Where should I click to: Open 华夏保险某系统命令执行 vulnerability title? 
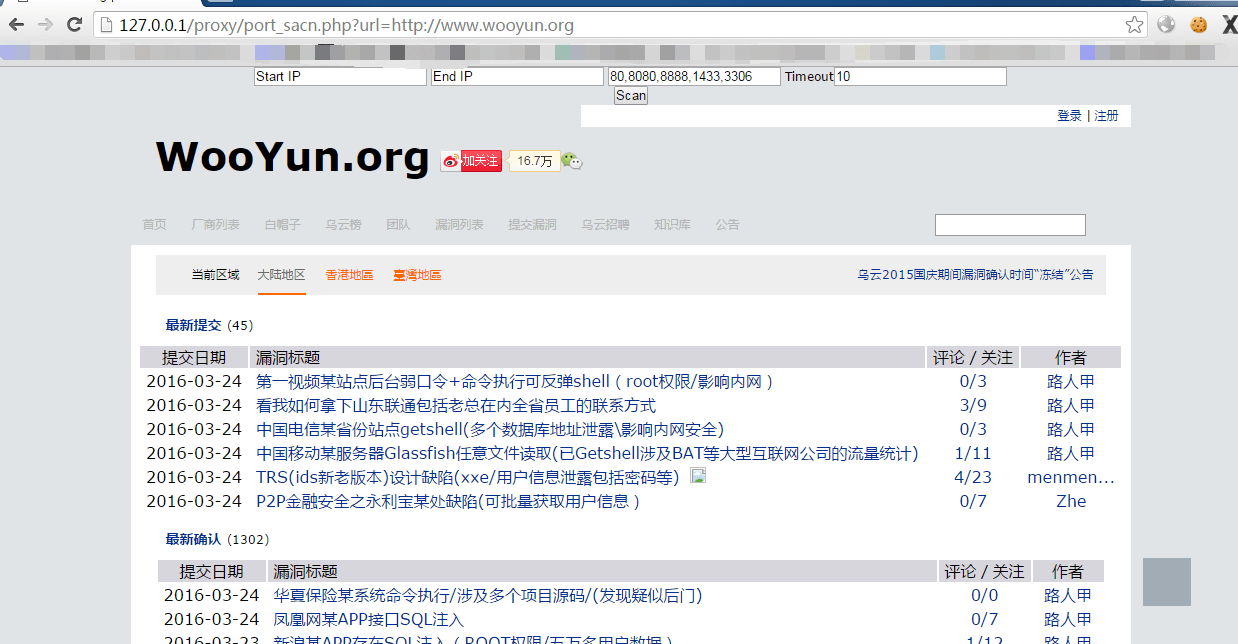pos(488,596)
